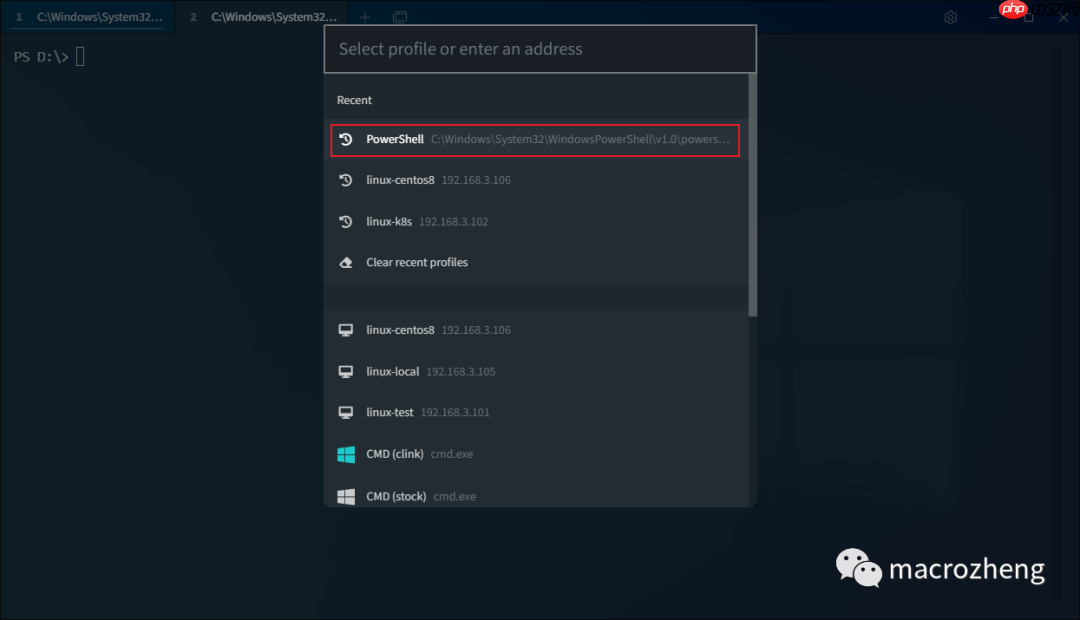Switch to tab 2 C:\Windows\System32

(262, 17)
